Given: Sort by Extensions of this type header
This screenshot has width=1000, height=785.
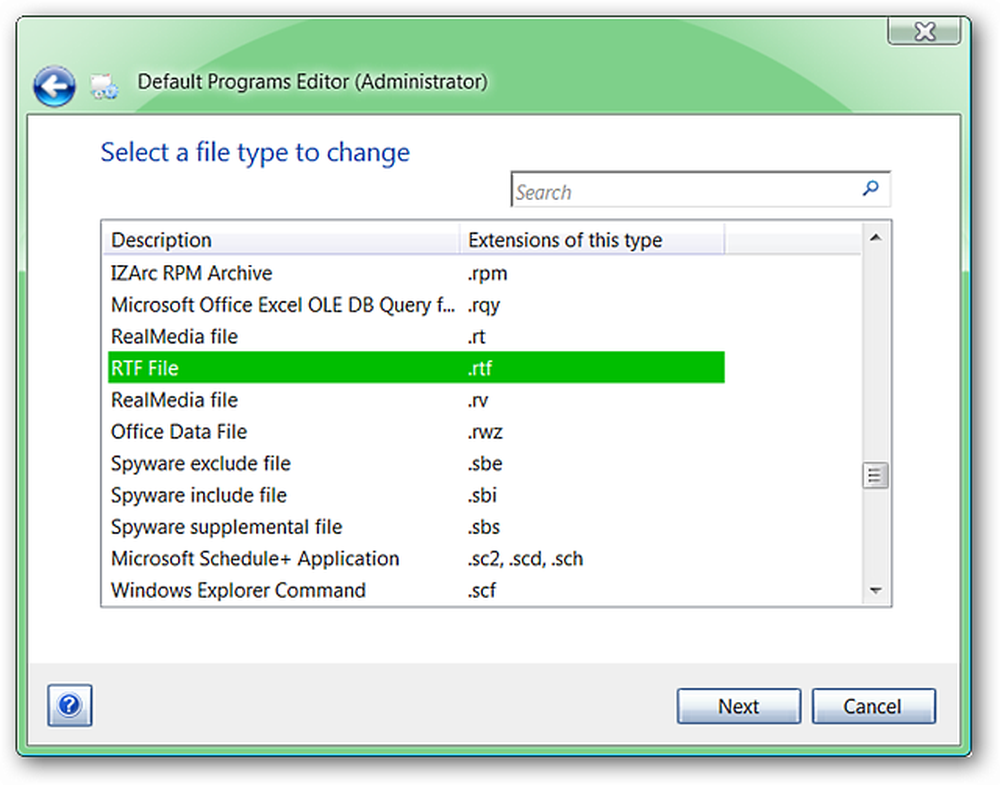Looking at the screenshot, I should 592,240.
